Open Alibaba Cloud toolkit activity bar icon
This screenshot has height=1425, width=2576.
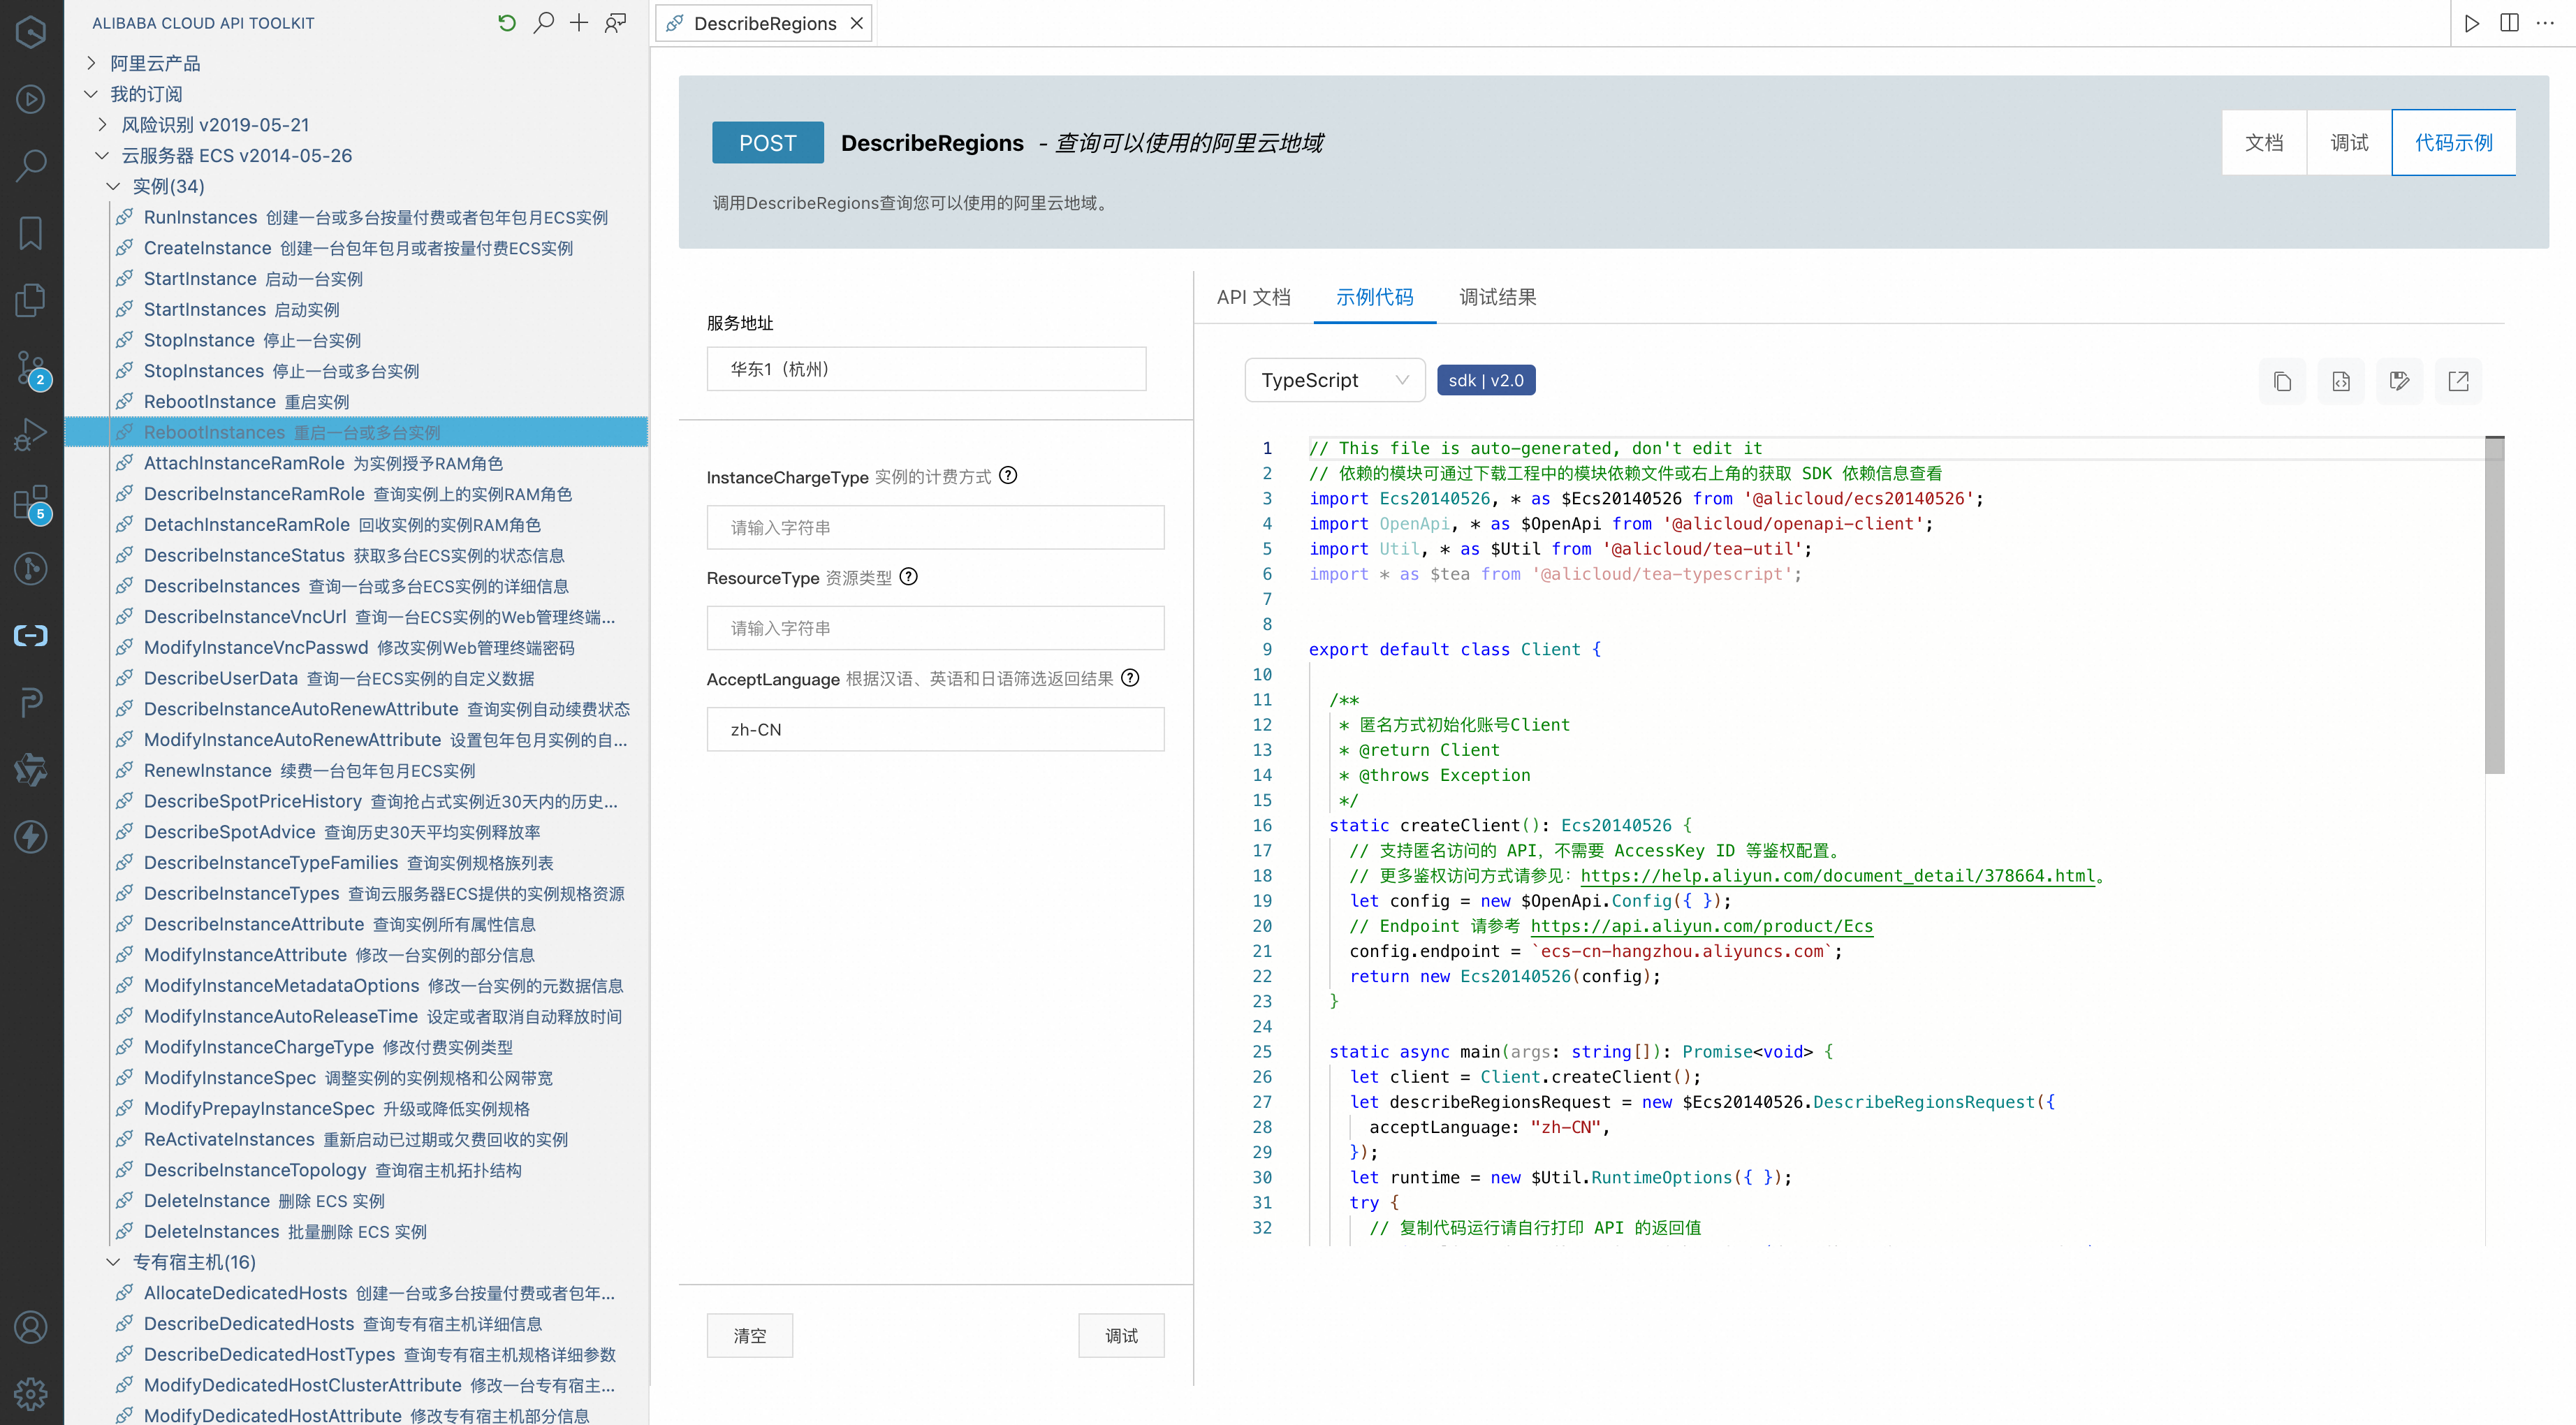31,635
